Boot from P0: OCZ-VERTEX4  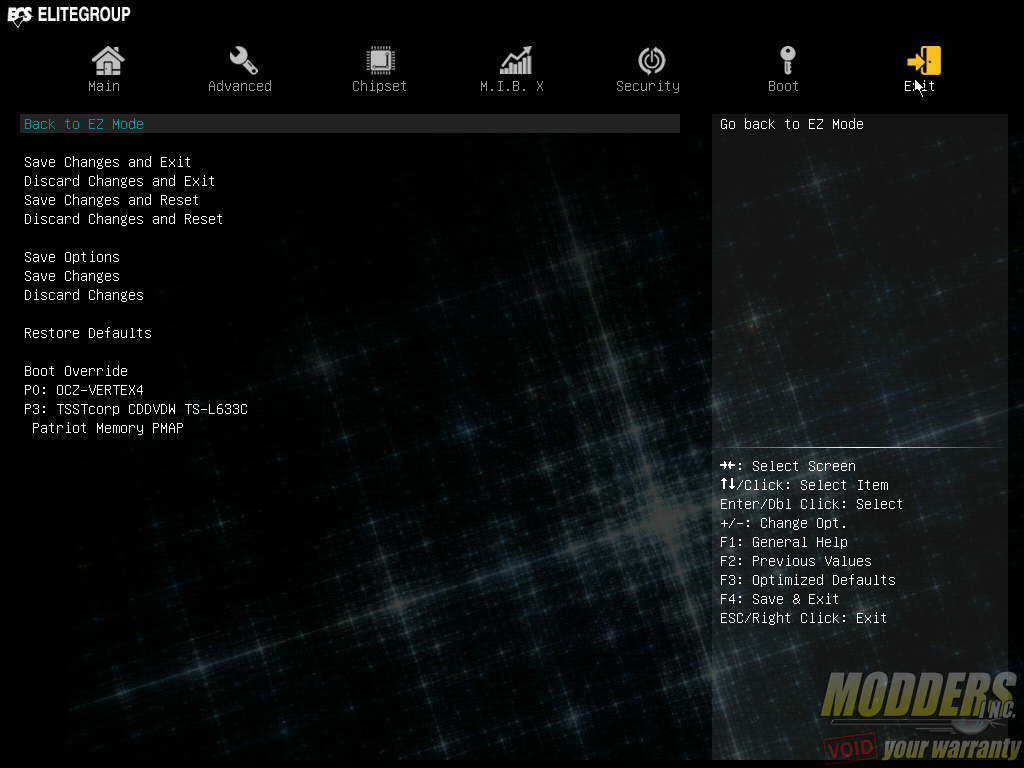point(84,390)
